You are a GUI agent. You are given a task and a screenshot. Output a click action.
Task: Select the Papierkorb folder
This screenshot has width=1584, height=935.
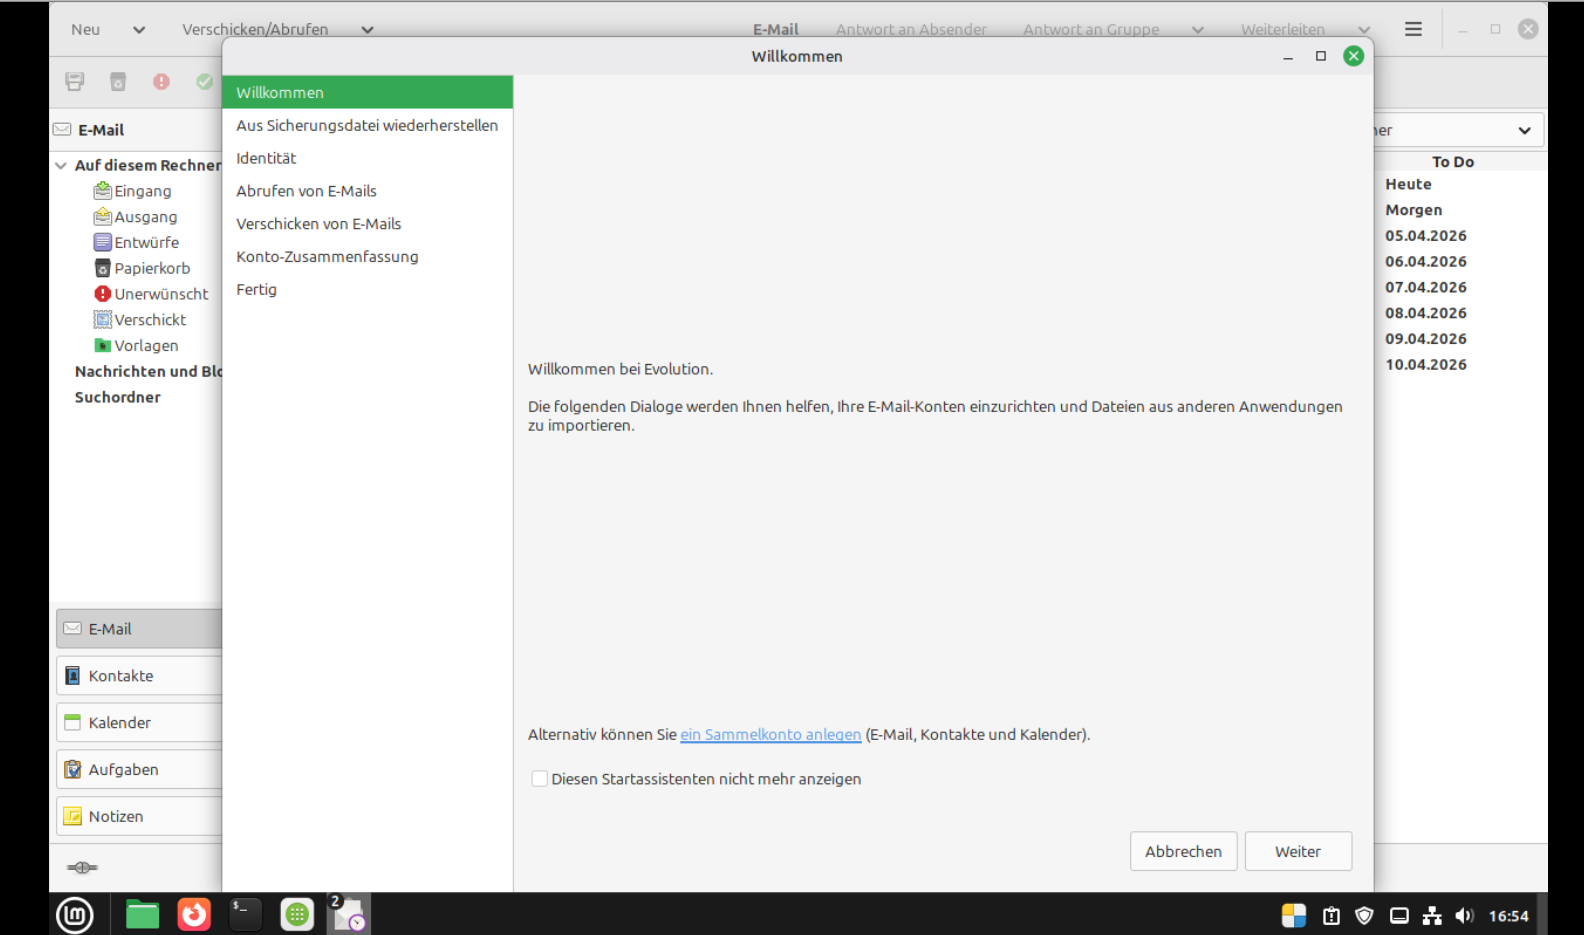pos(151,268)
